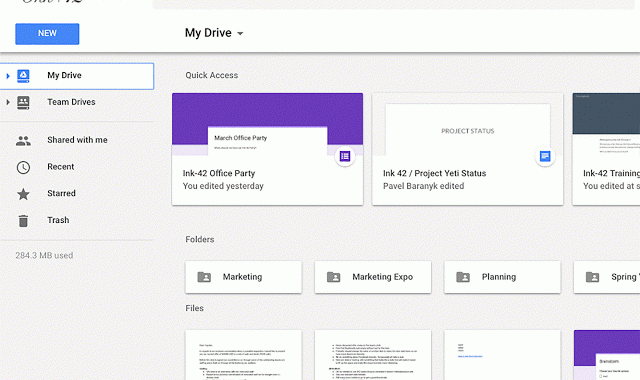This screenshot has height=380, width=640.
Task: Click the shared folder icon for Marketing
Action: pyautogui.click(x=204, y=277)
